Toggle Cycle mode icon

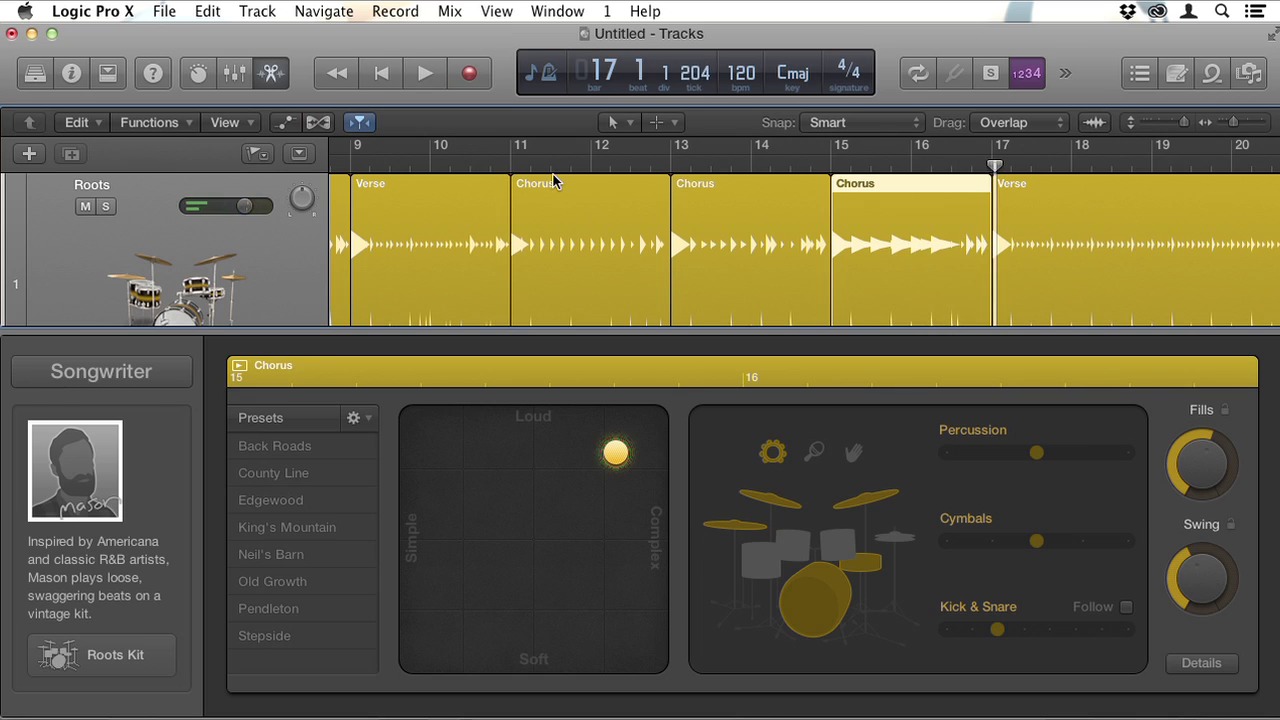click(x=918, y=73)
